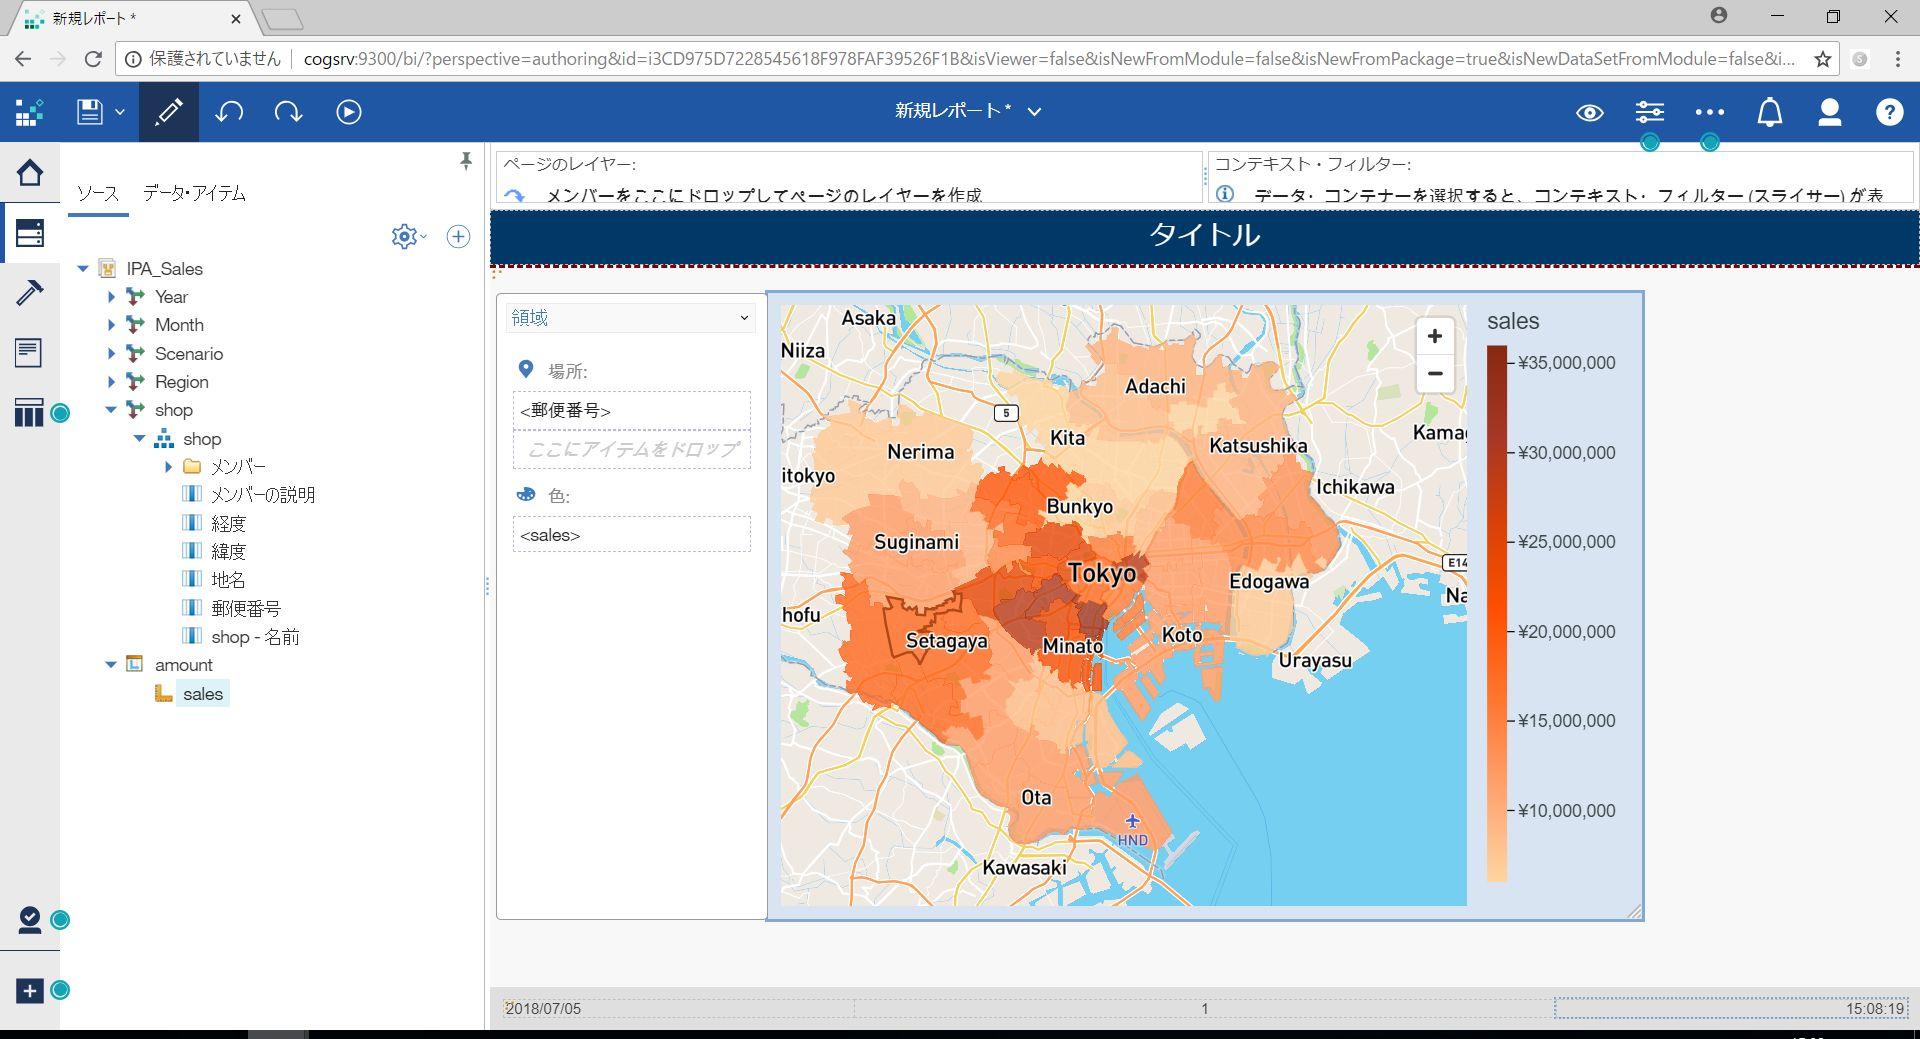The image size is (1920, 1039).
Task: Click the sales color legend gradient bar
Action: point(1496,614)
